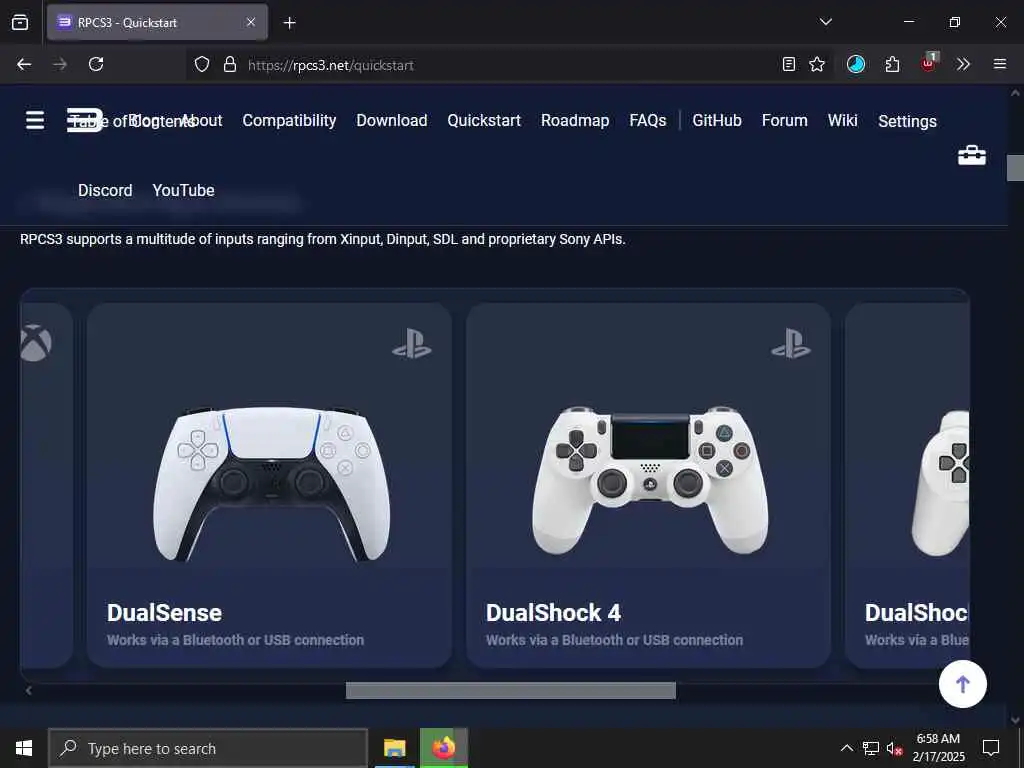Viewport: 1024px width, 768px height.
Task: Open the Firefox application menu
Action: (x=999, y=64)
